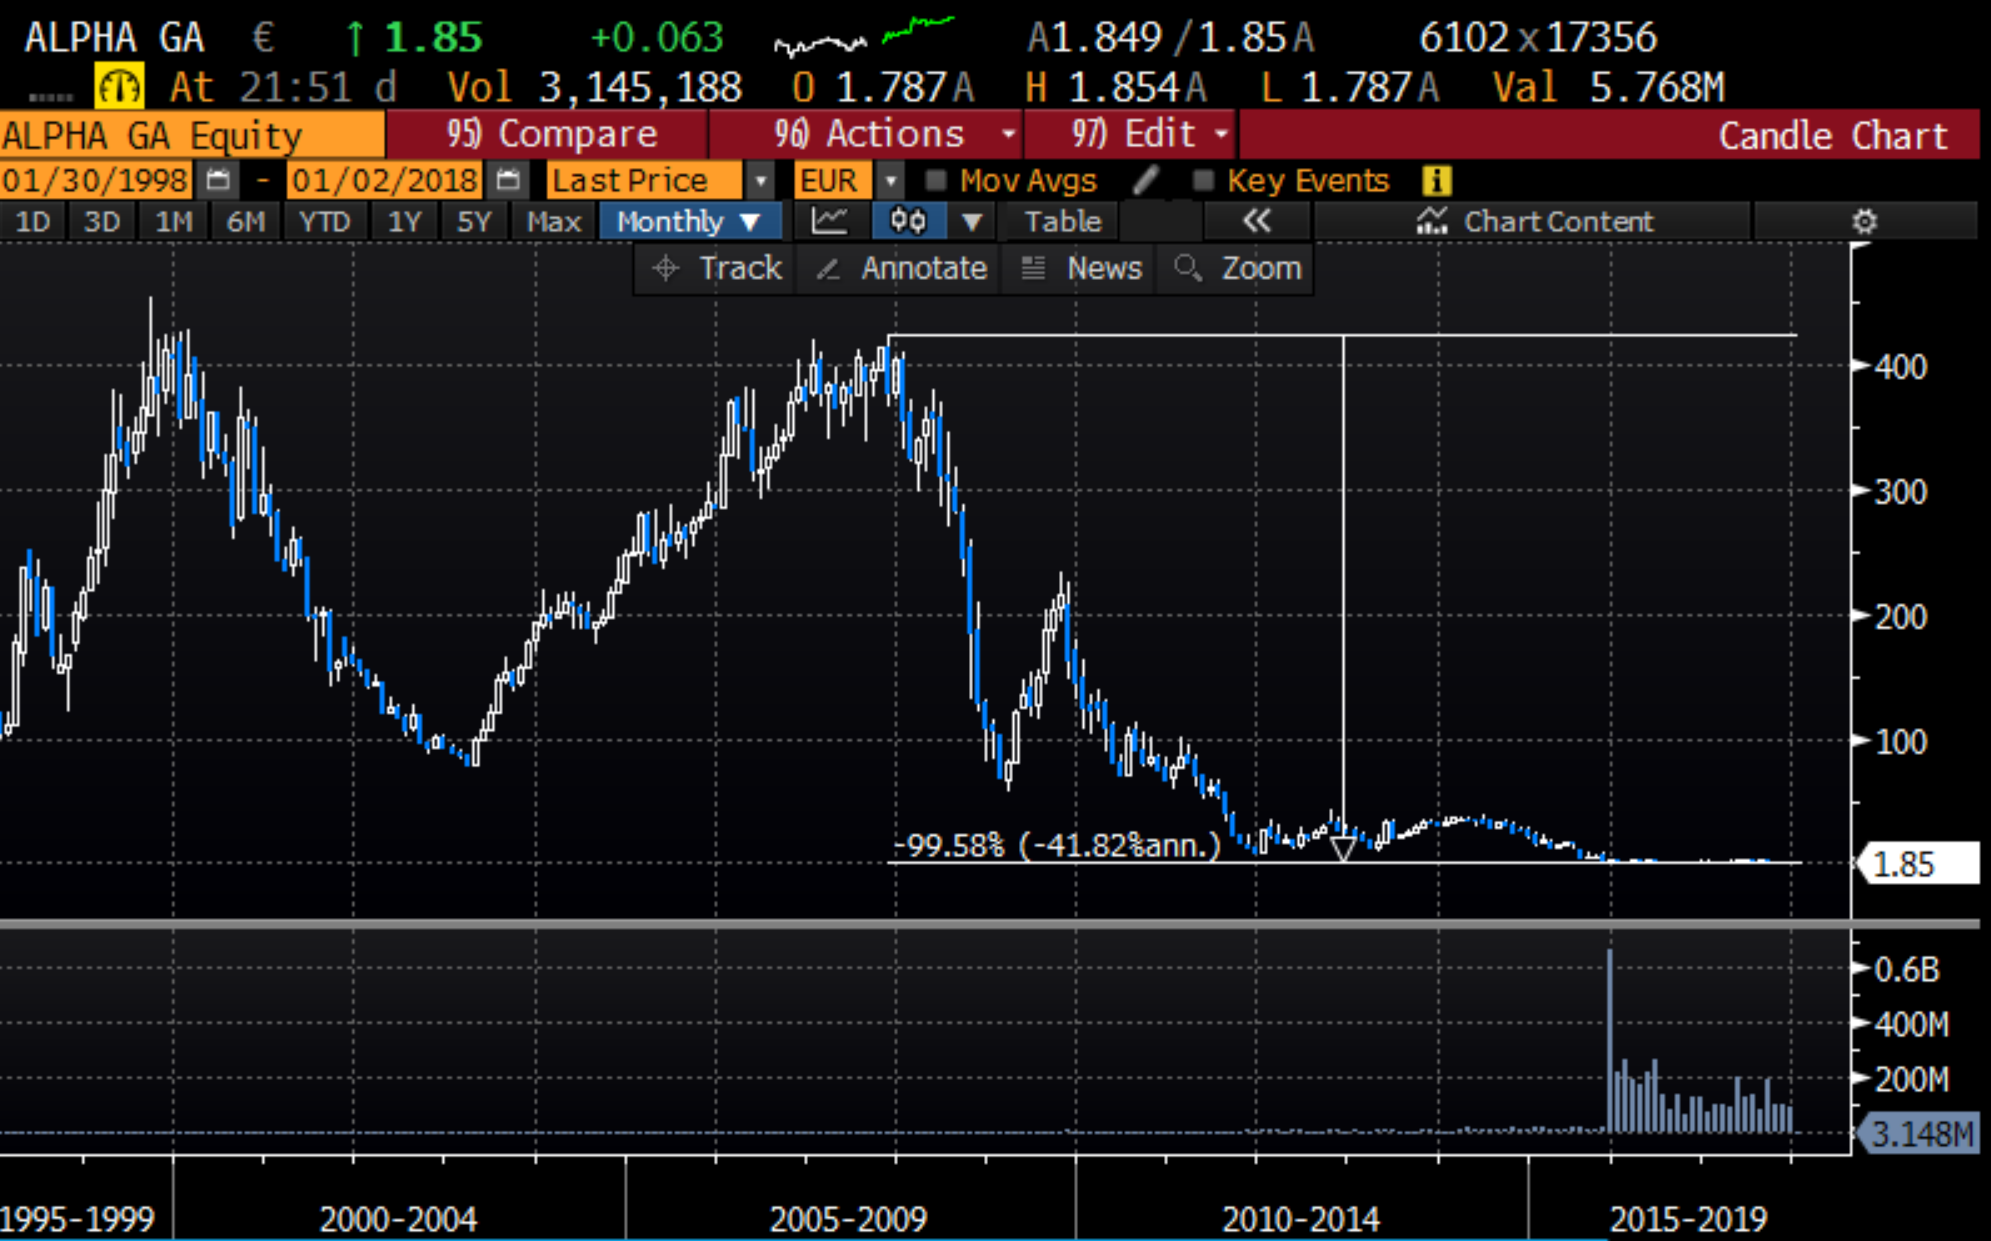This screenshot has height=1241, width=1991.
Task: Click the Vol 3,145,188 value
Action: pos(594,87)
